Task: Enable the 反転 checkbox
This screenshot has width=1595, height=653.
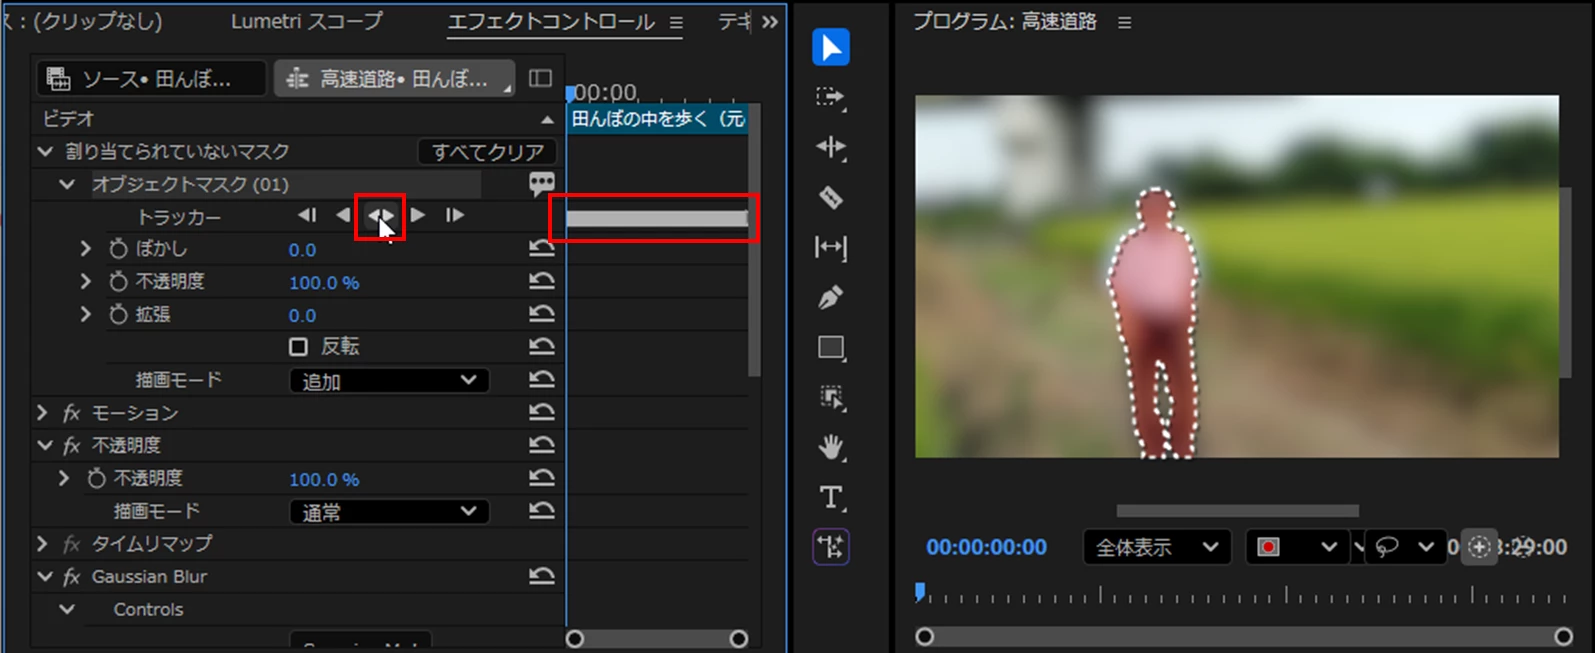Action: click(298, 347)
